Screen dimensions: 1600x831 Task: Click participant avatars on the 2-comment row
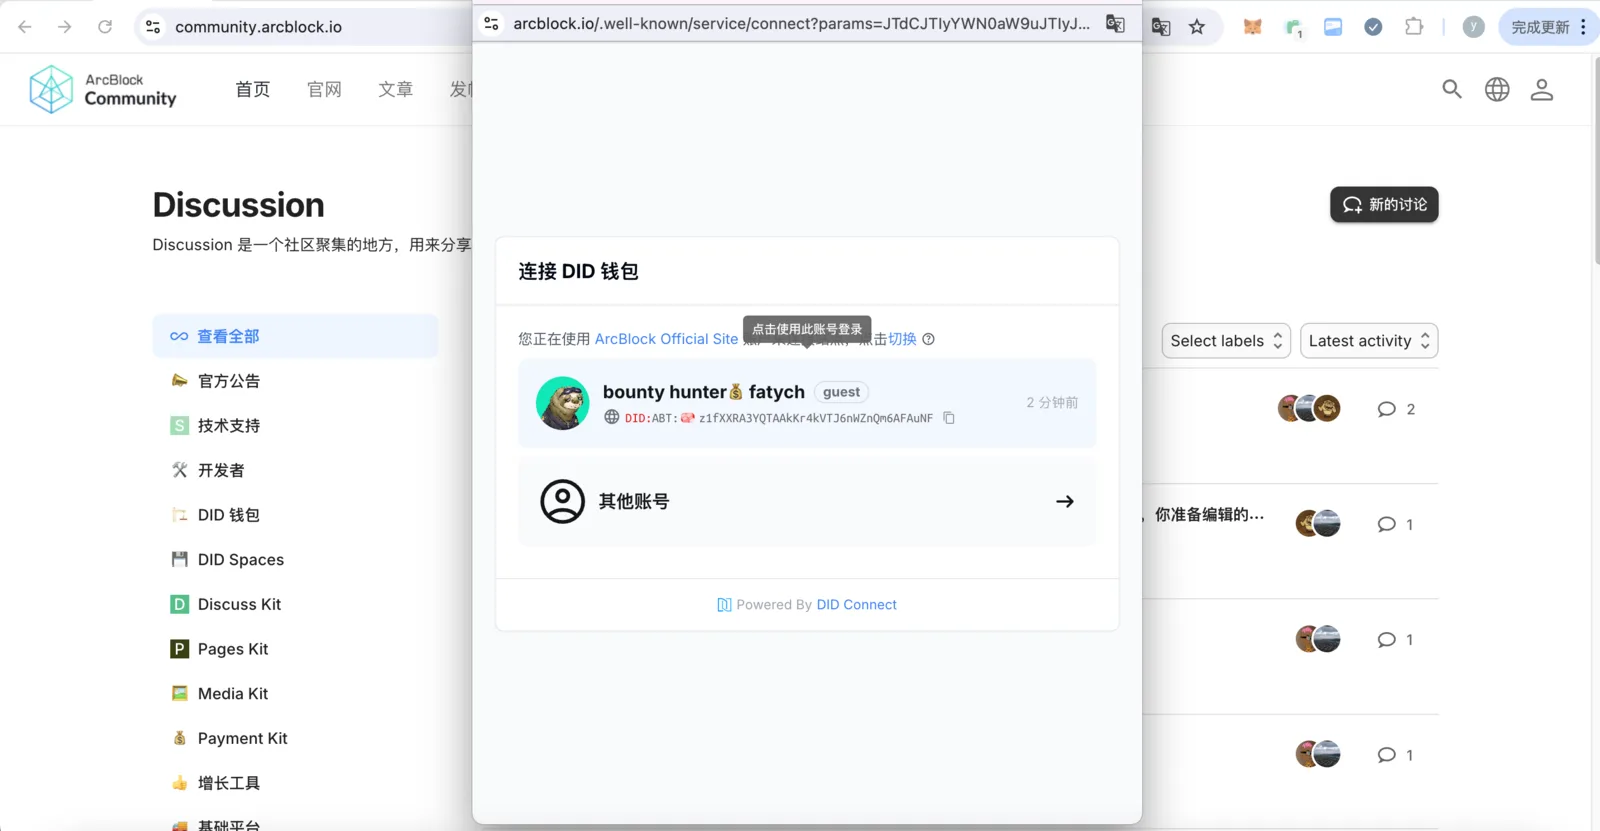1309,408
